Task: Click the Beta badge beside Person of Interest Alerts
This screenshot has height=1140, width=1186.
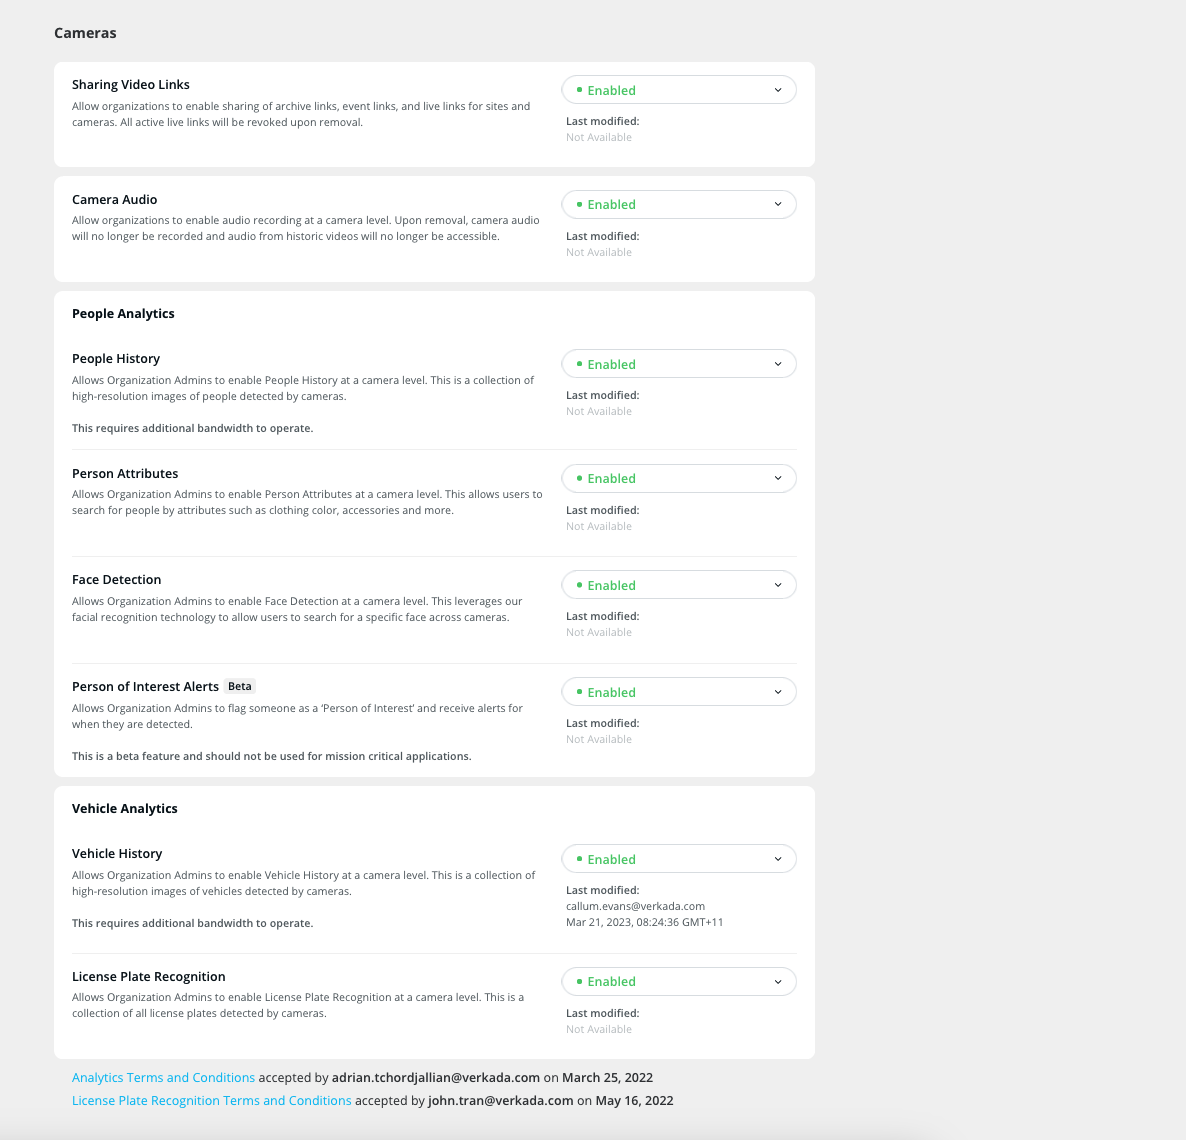Action: [240, 687]
